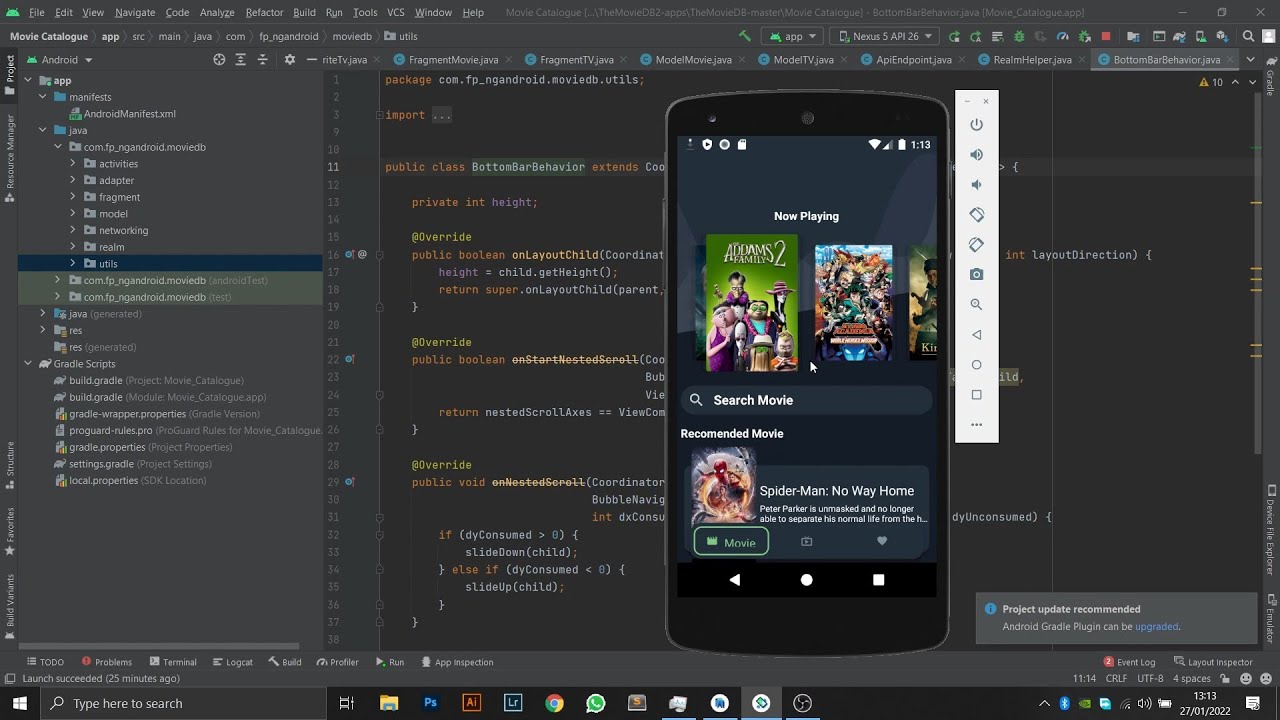Click emulator sidebar back triangle icon
This screenshot has height=720, width=1280.
tap(976, 334)
